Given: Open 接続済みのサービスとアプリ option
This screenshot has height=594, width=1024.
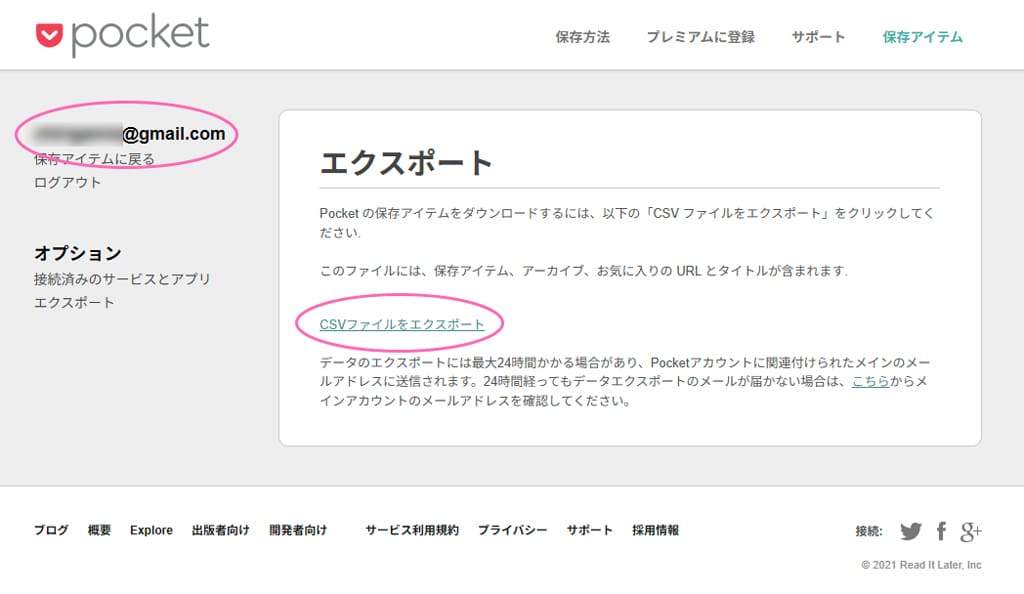Looking at the screenshot, I should [x=122, y=279].
